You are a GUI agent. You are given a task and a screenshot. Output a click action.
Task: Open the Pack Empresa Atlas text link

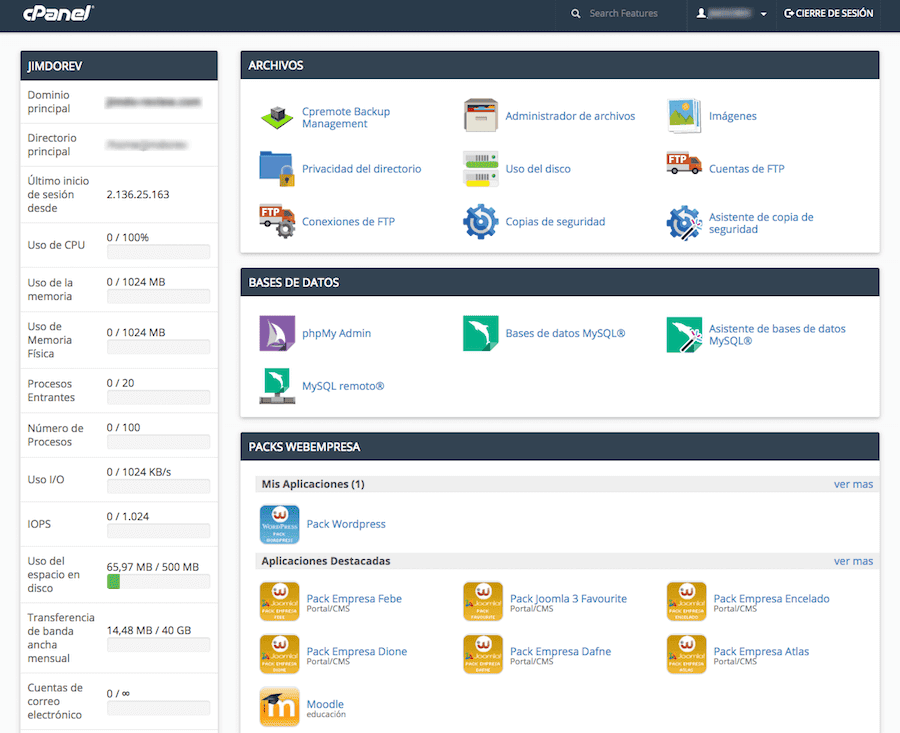click(761, 651)
